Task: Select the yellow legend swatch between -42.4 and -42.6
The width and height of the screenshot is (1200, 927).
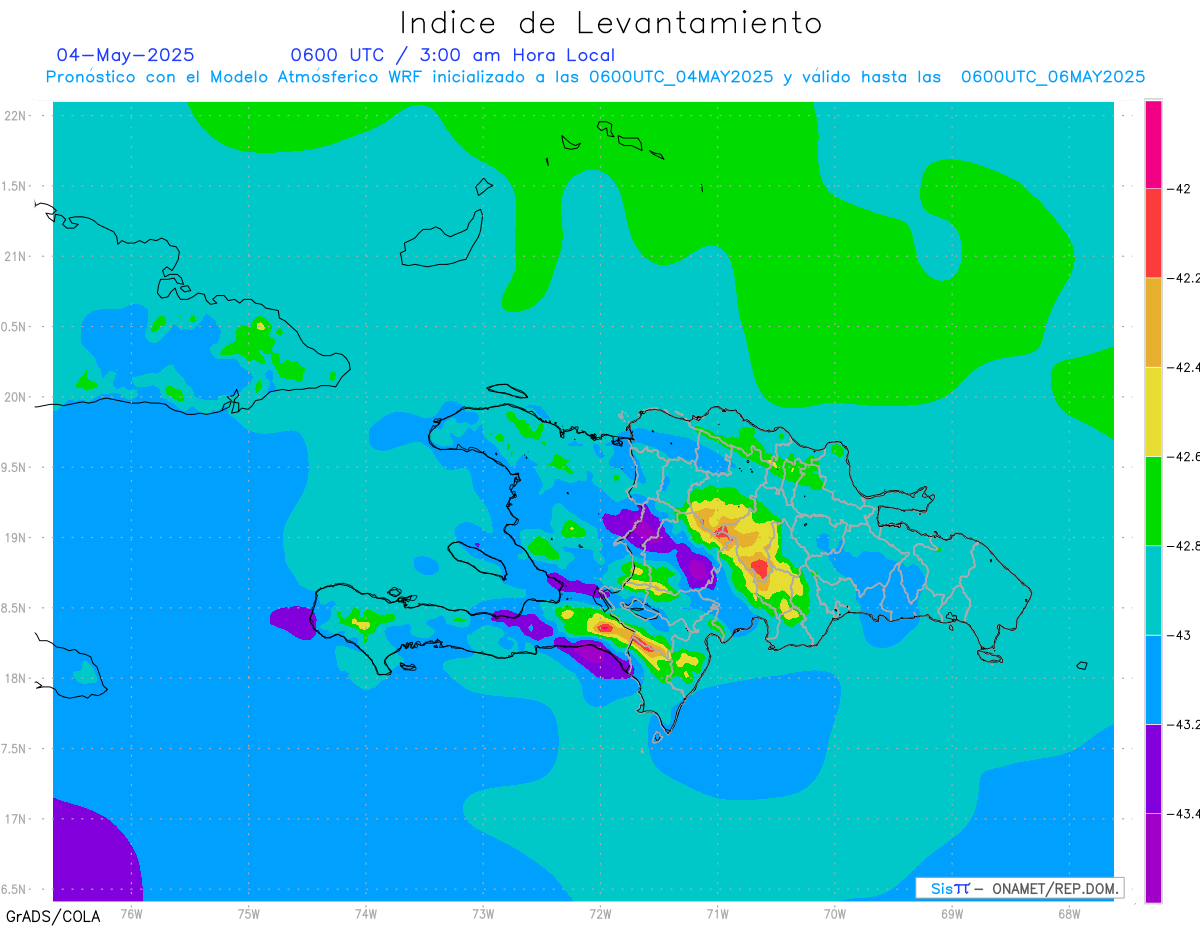Action: click(1153, 411)
